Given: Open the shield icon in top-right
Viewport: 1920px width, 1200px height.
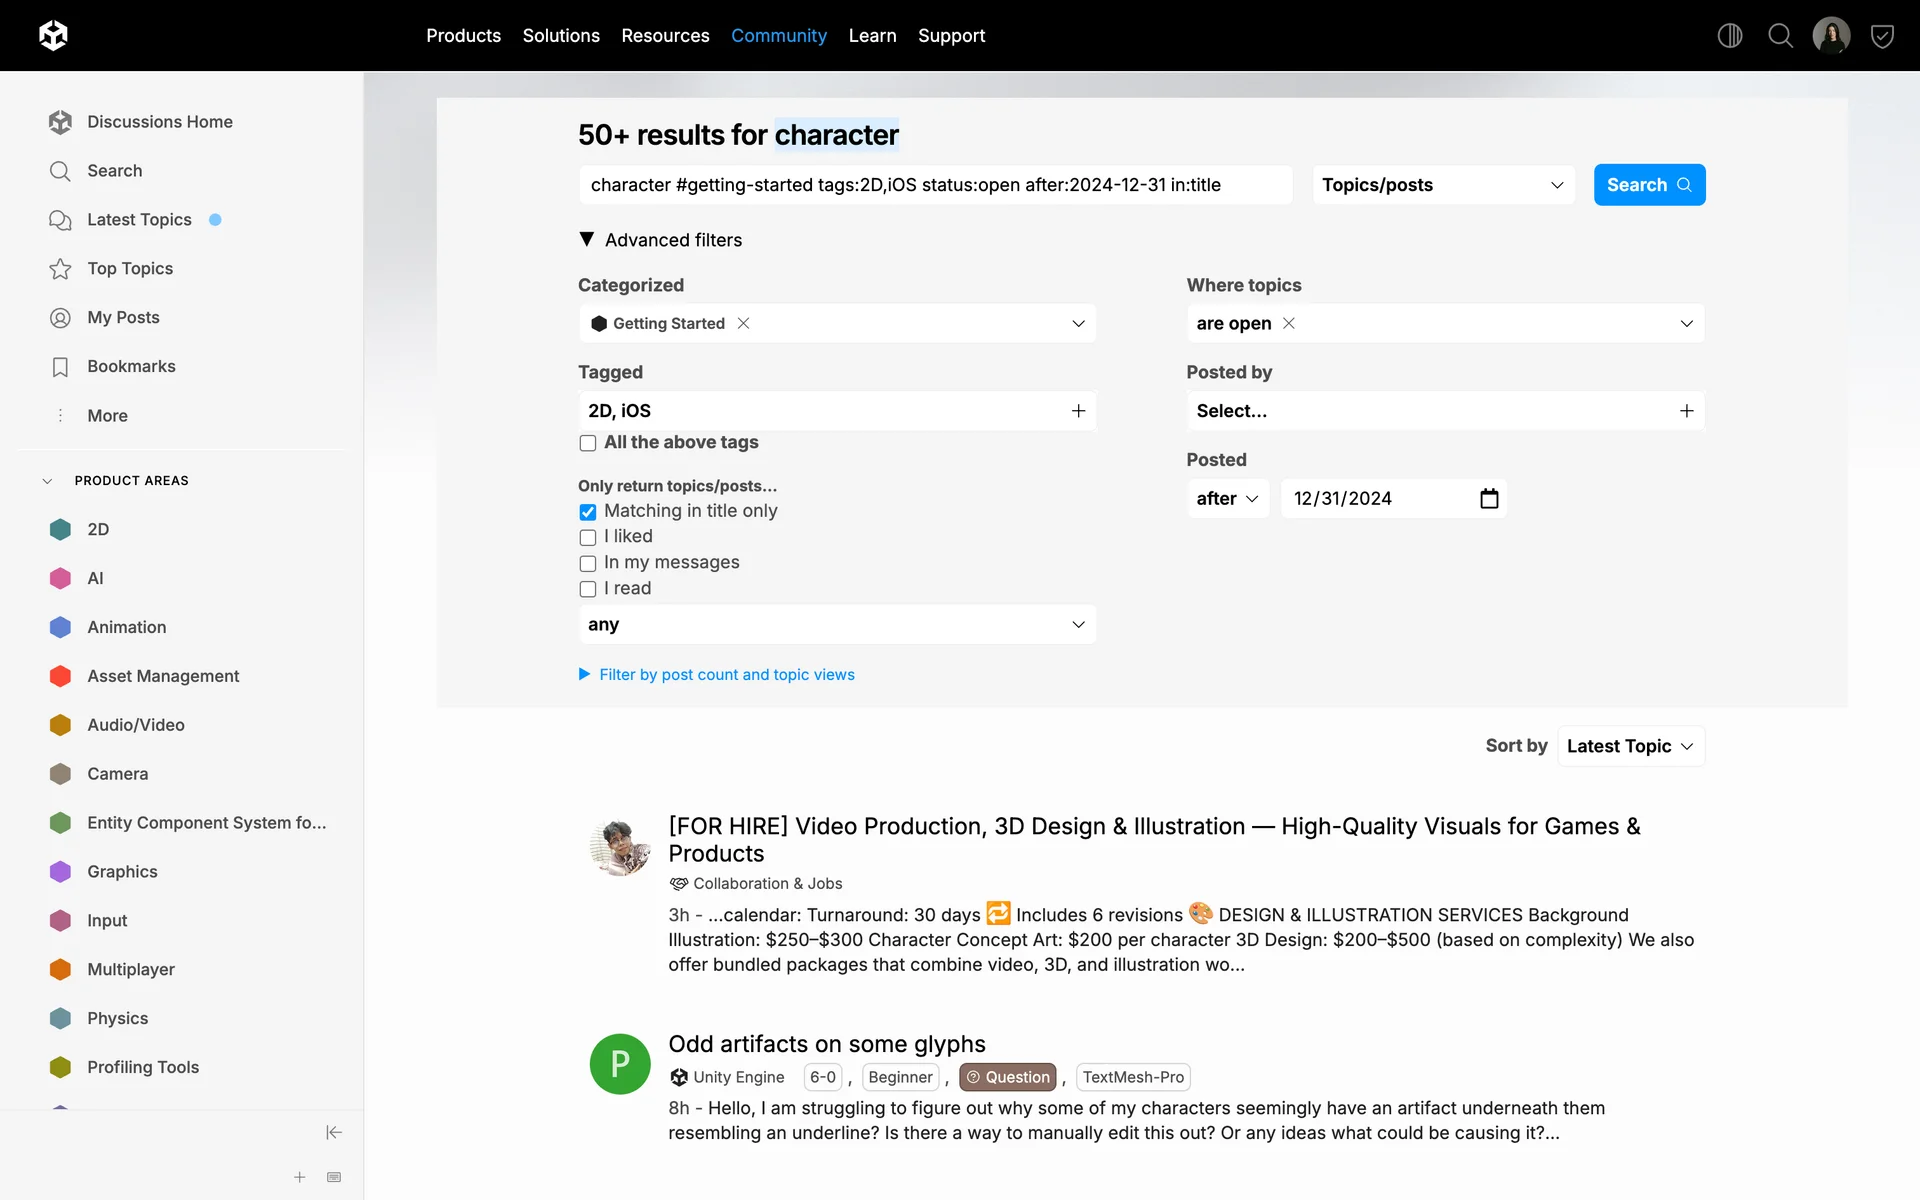Looking at the screenshot, I should [x=1882, y=36].
